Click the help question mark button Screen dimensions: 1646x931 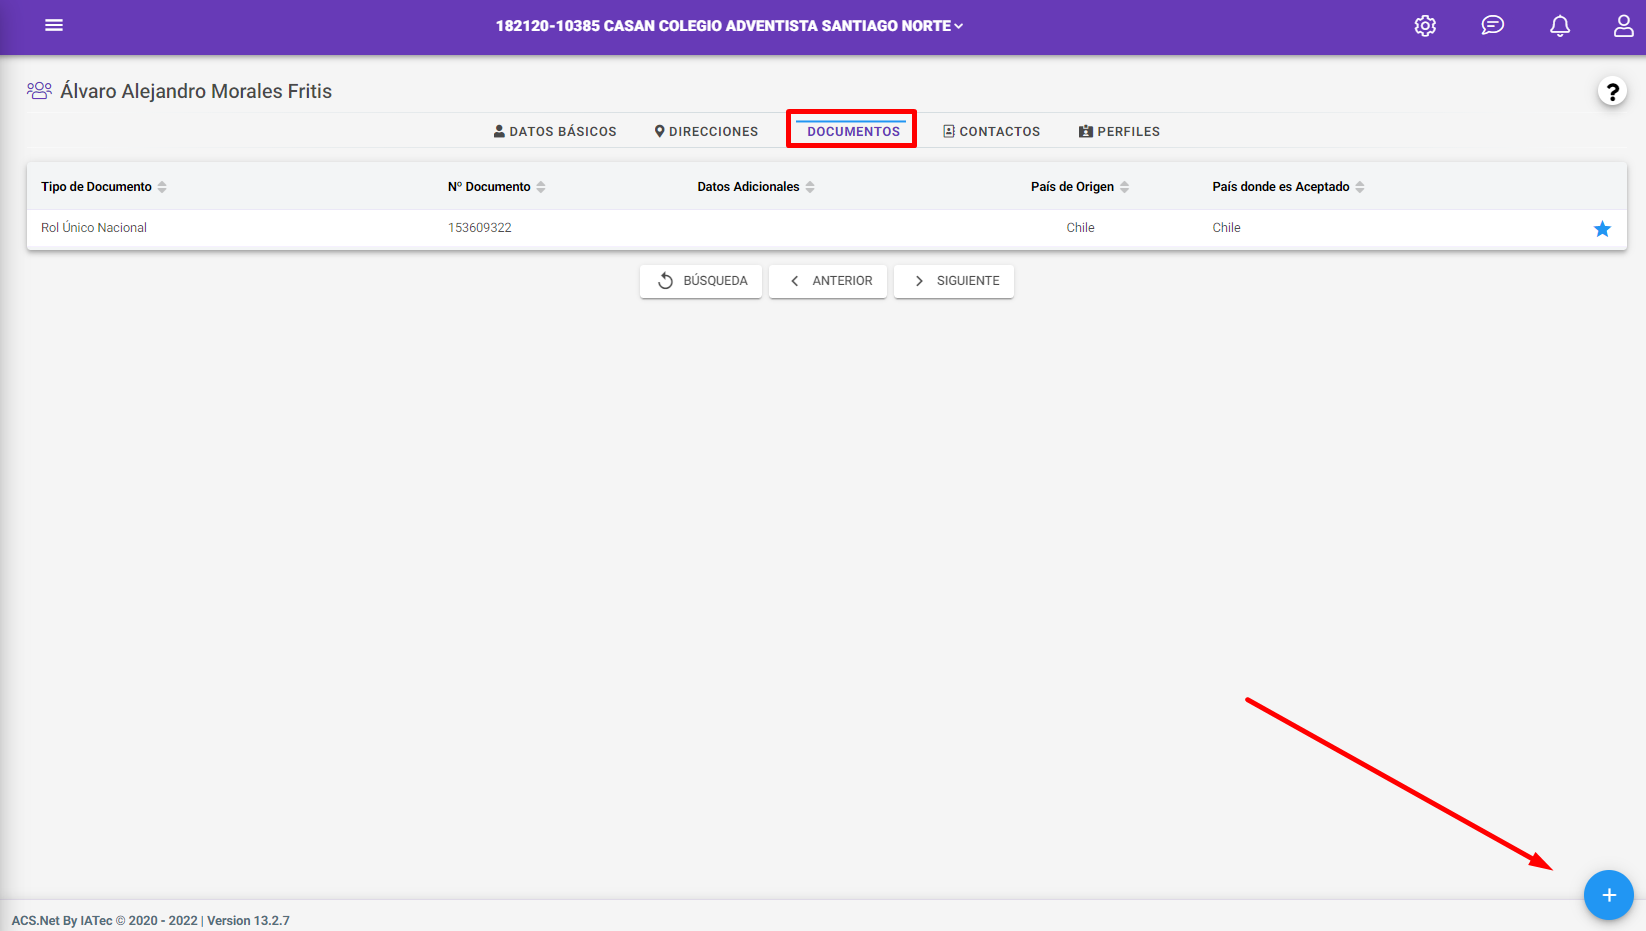coord(1612,92)
